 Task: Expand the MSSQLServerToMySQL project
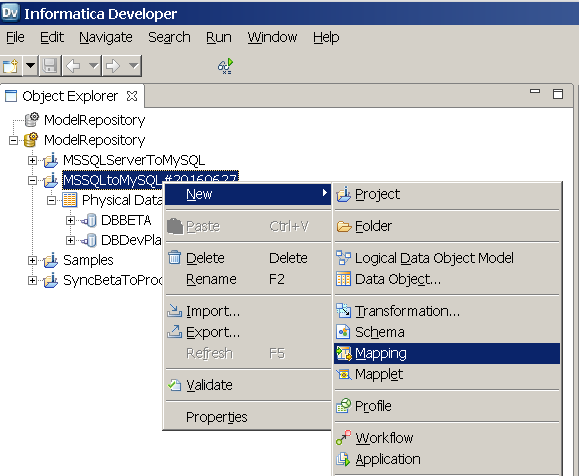[x=32, y=160]
